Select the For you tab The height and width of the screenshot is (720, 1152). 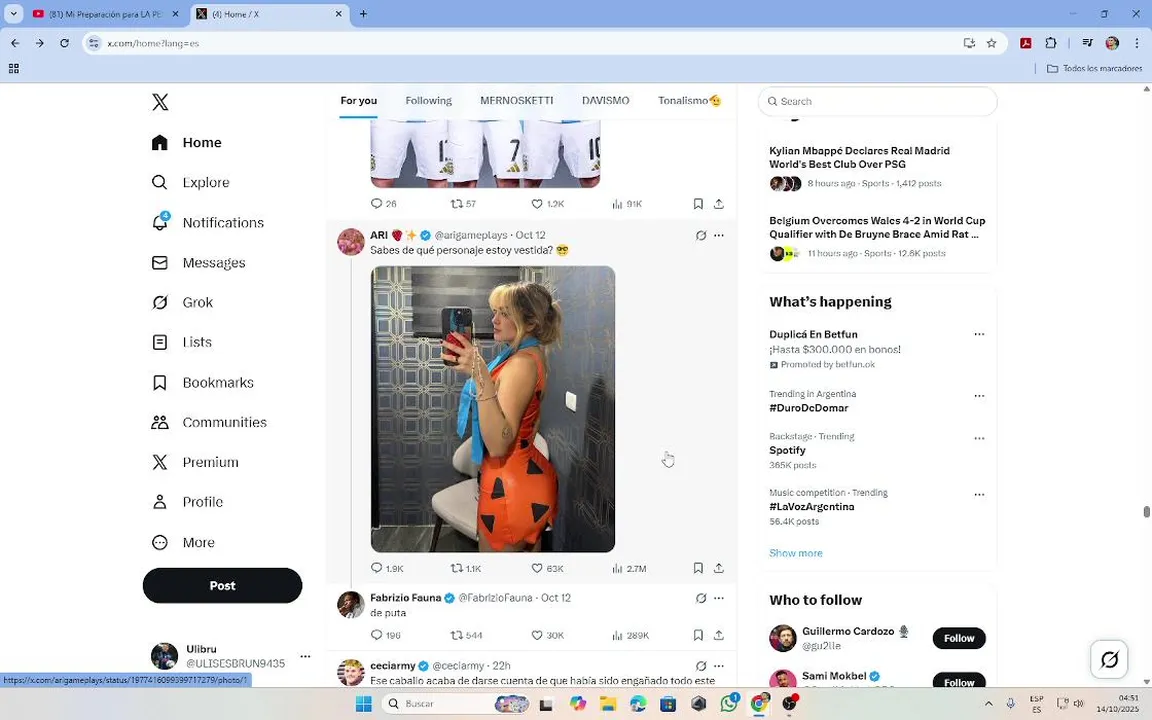(x=359, y=101)
